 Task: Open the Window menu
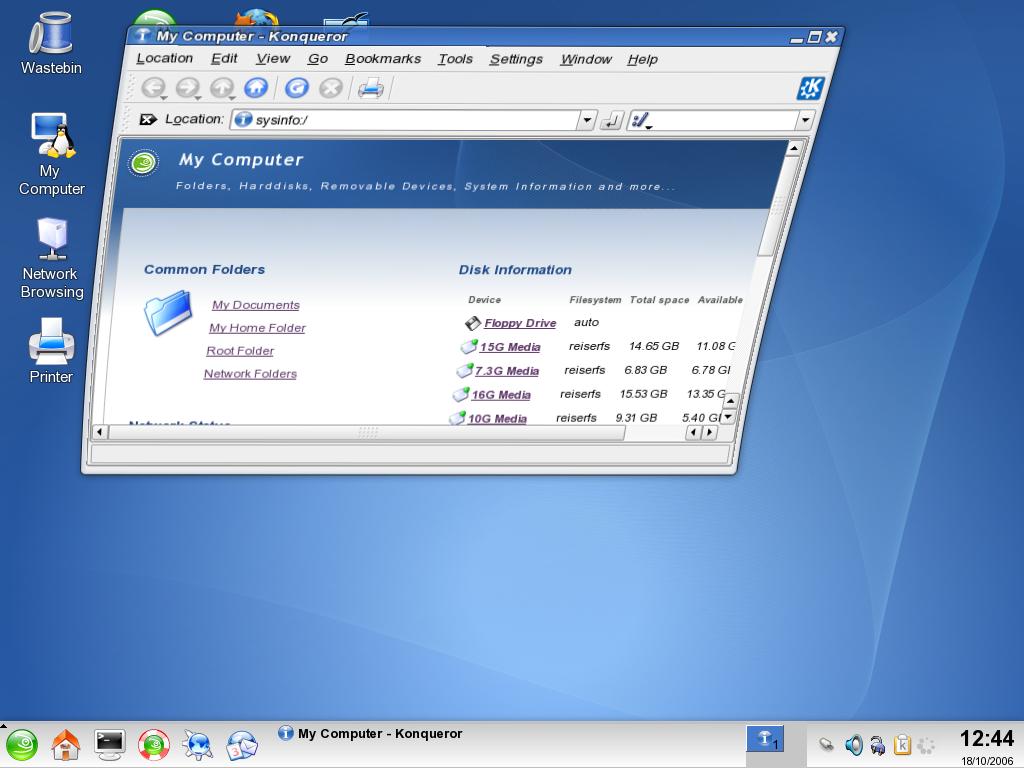point(586,59)
